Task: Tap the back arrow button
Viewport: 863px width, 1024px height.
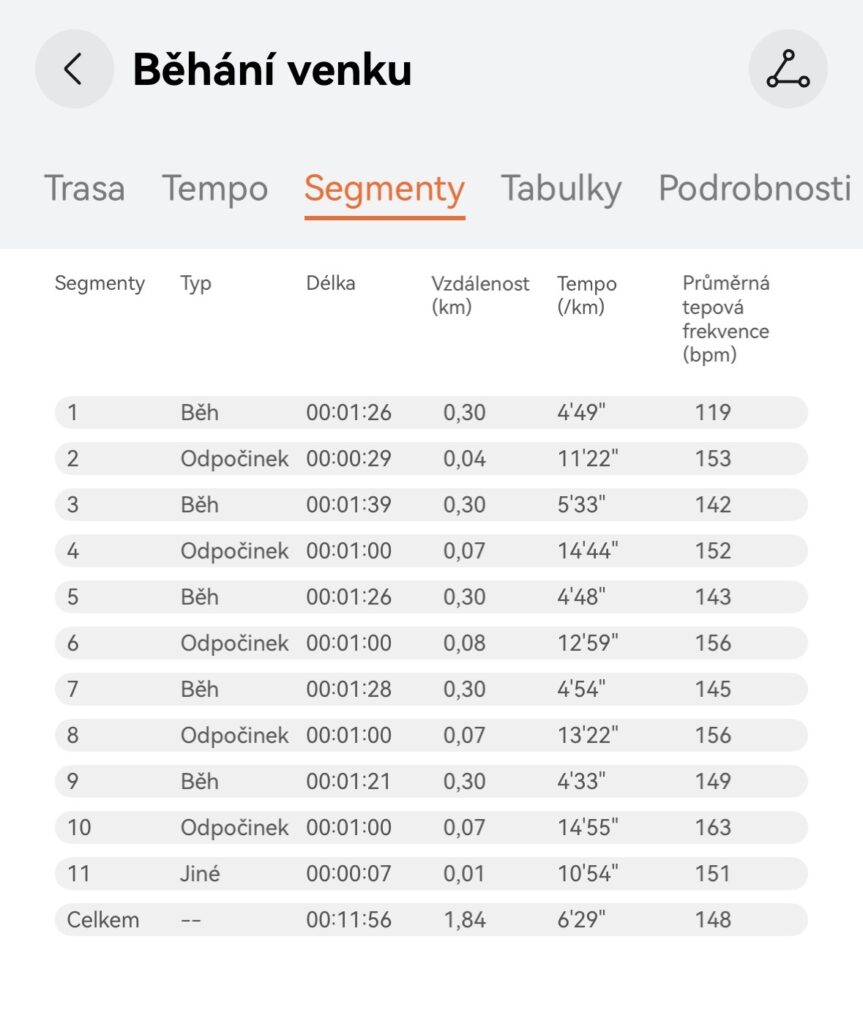Action: (x=73, y=69)
